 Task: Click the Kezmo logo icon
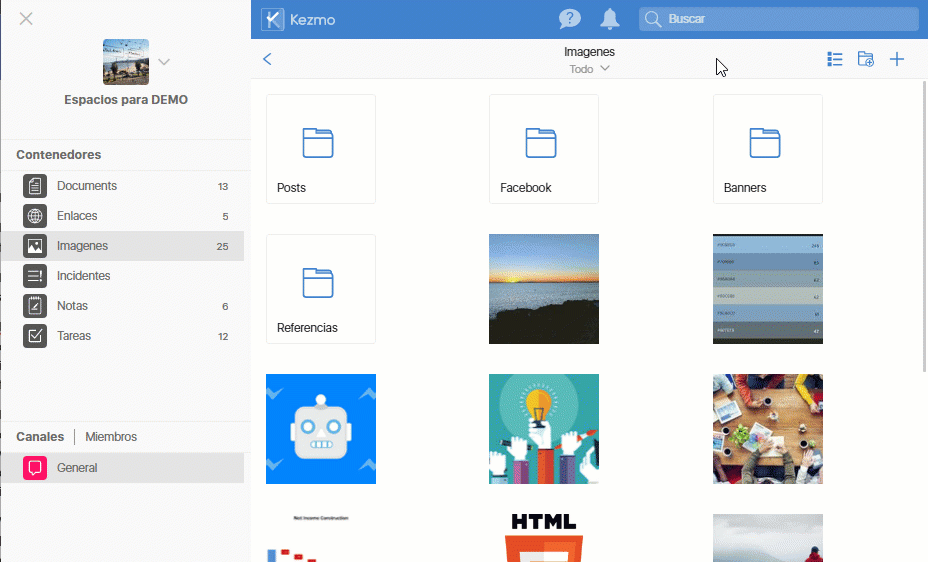(x=272, y=20)
